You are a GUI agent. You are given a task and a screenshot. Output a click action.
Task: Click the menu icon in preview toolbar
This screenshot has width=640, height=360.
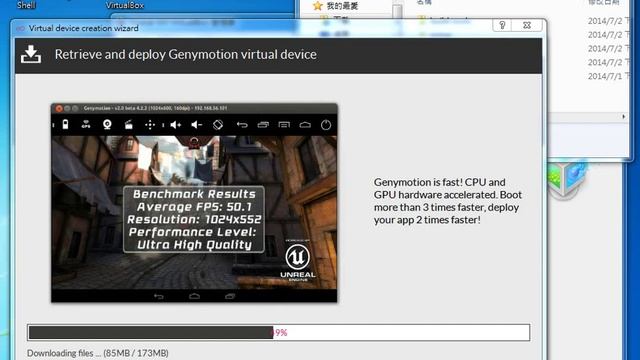[x=284, y=124]
